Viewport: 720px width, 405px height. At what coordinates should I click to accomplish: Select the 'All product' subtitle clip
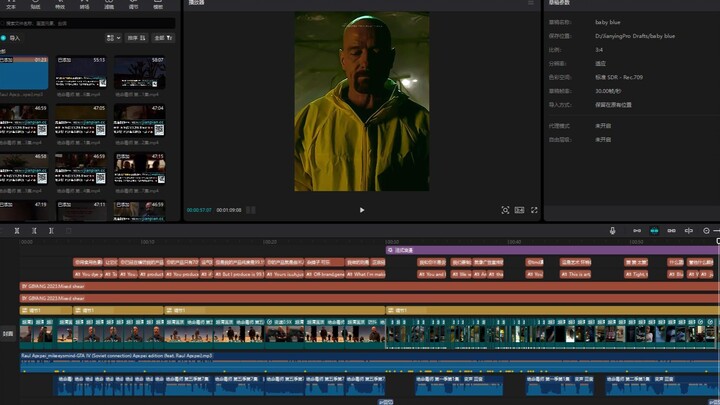point(151,274)
